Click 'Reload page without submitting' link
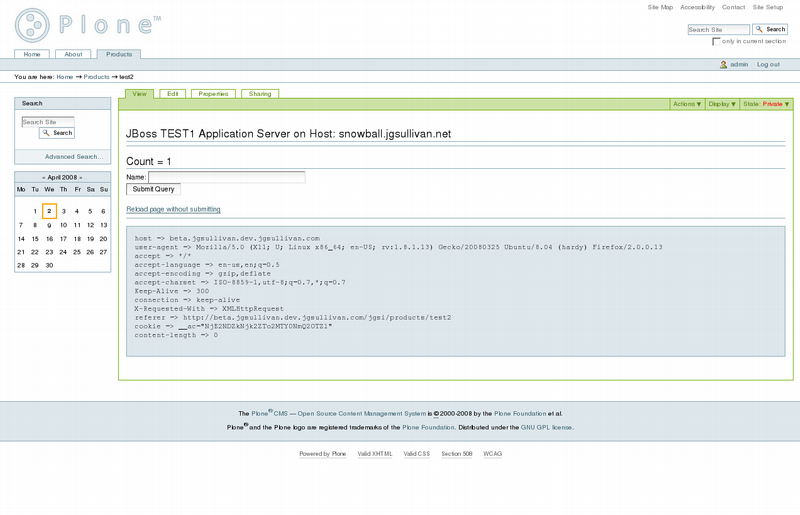Screen dimensions: 800x515 [173, 209]
